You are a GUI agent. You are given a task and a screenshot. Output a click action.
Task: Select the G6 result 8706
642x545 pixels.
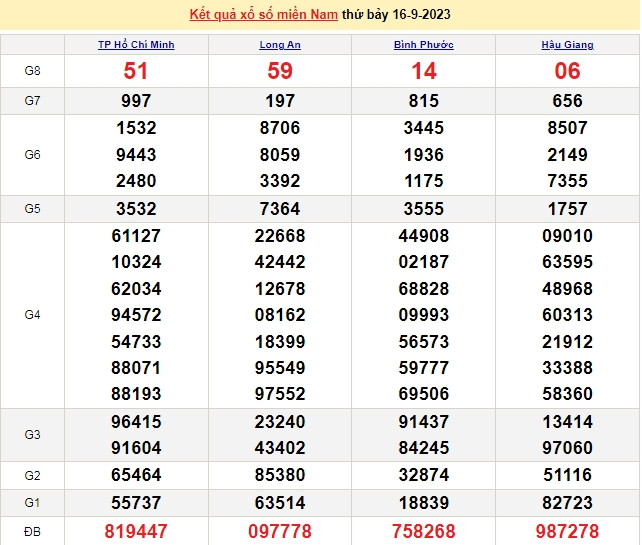[280, 128]
